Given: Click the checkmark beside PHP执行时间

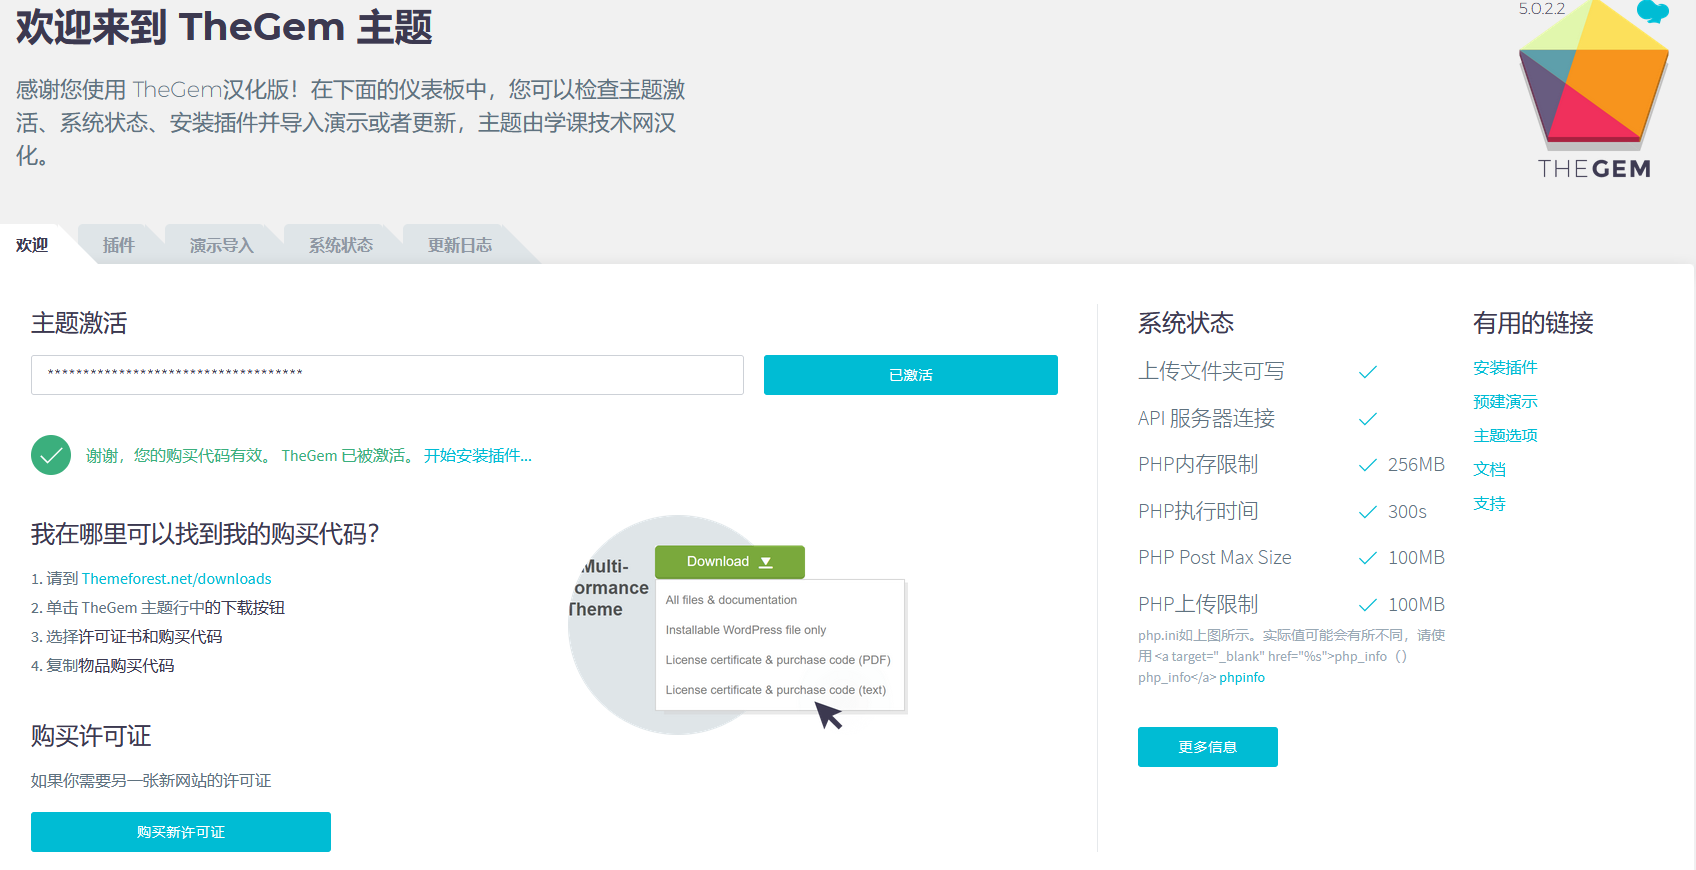Looking at the screenshot, I should click(1368, 512).
